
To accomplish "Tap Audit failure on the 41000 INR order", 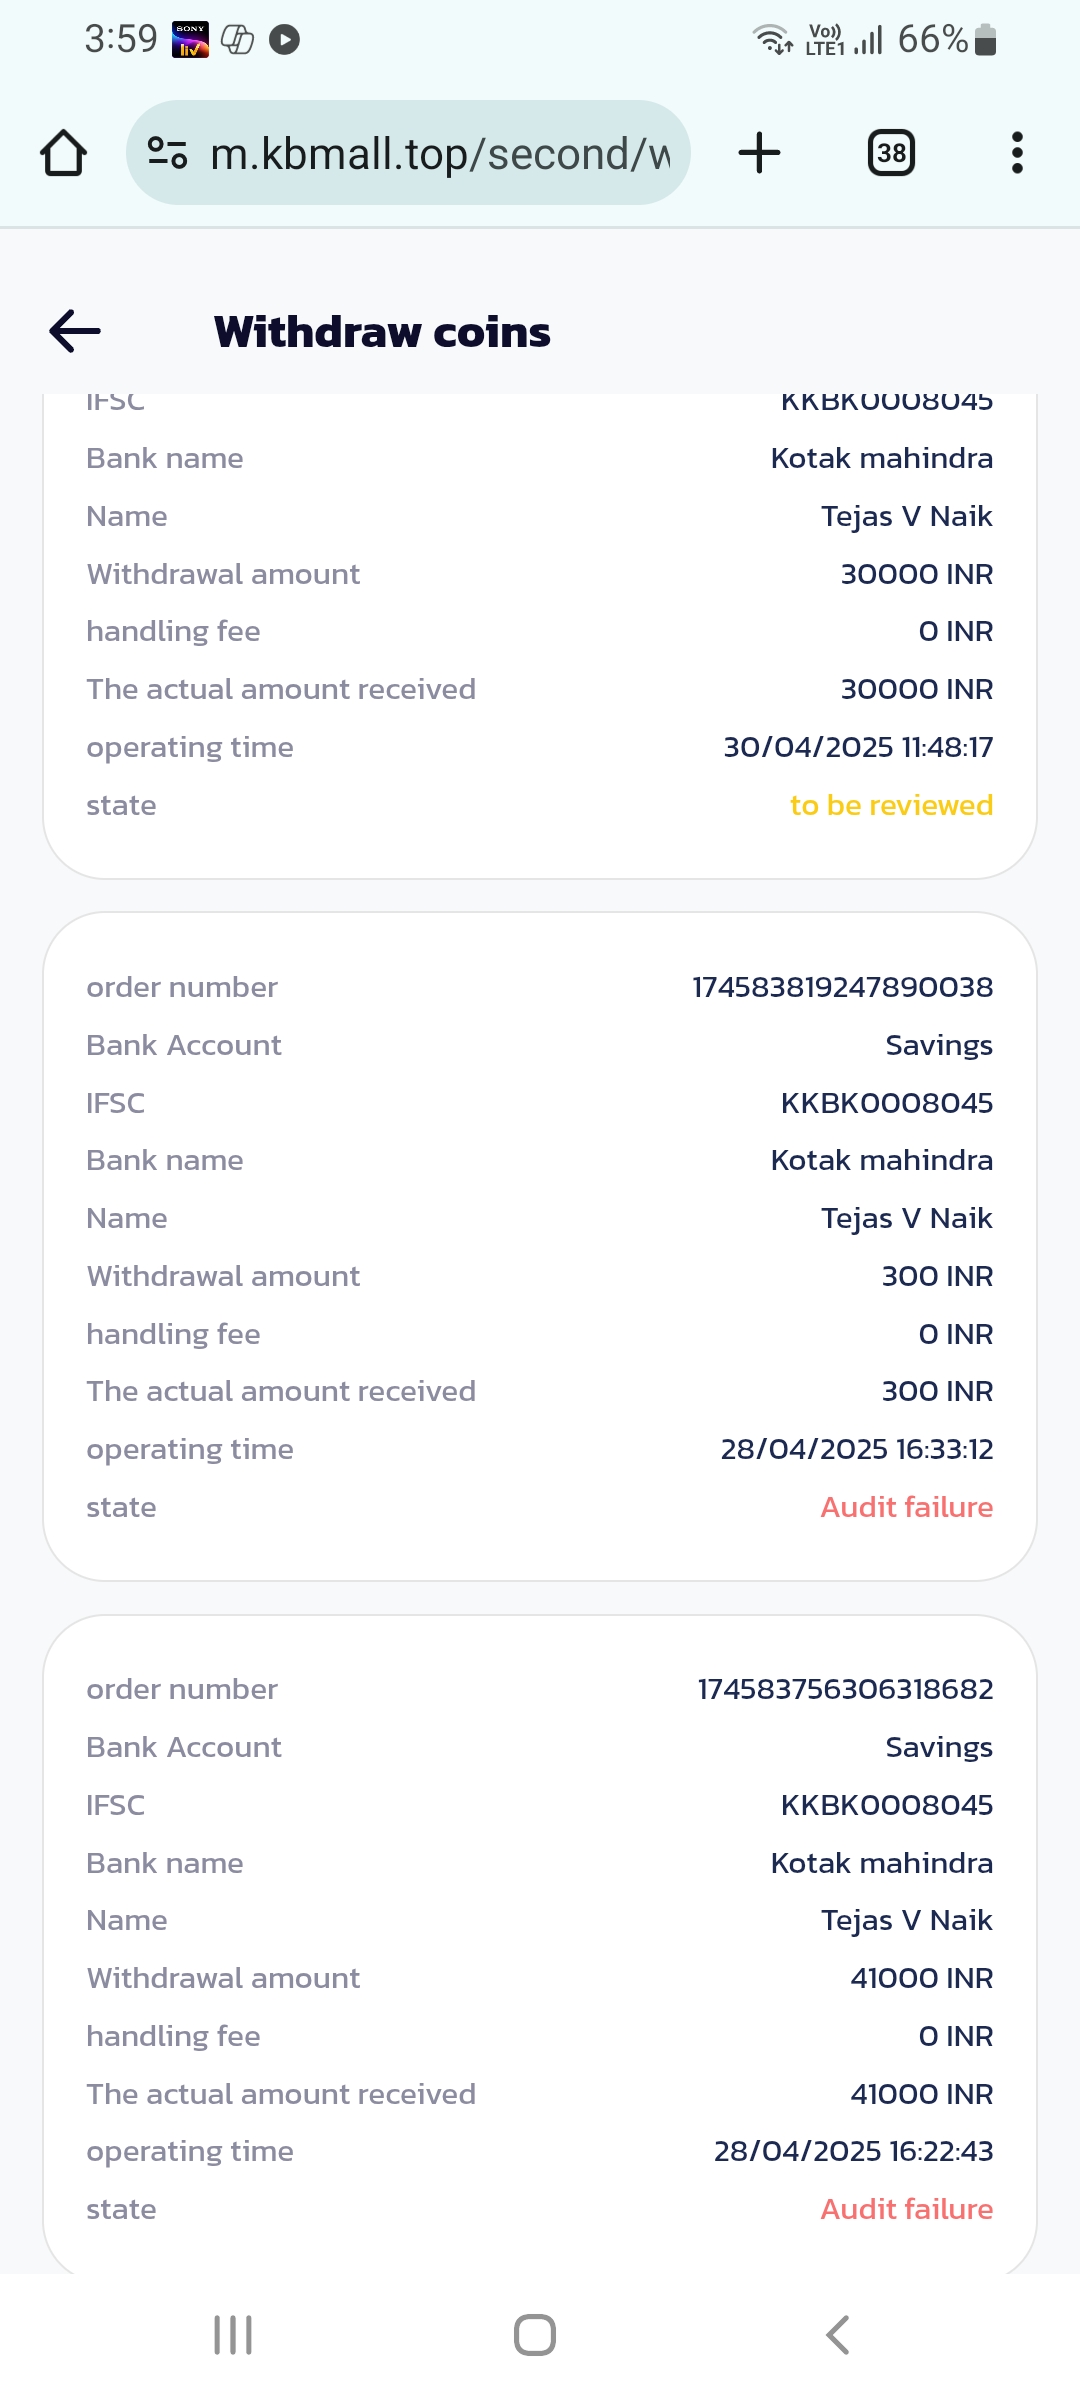I will tap(906, 2209).
